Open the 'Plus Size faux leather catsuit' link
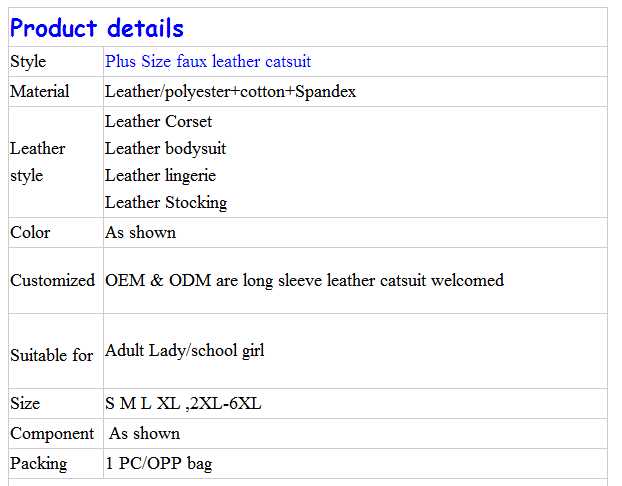Screen dimensions: 622x486 208,62
